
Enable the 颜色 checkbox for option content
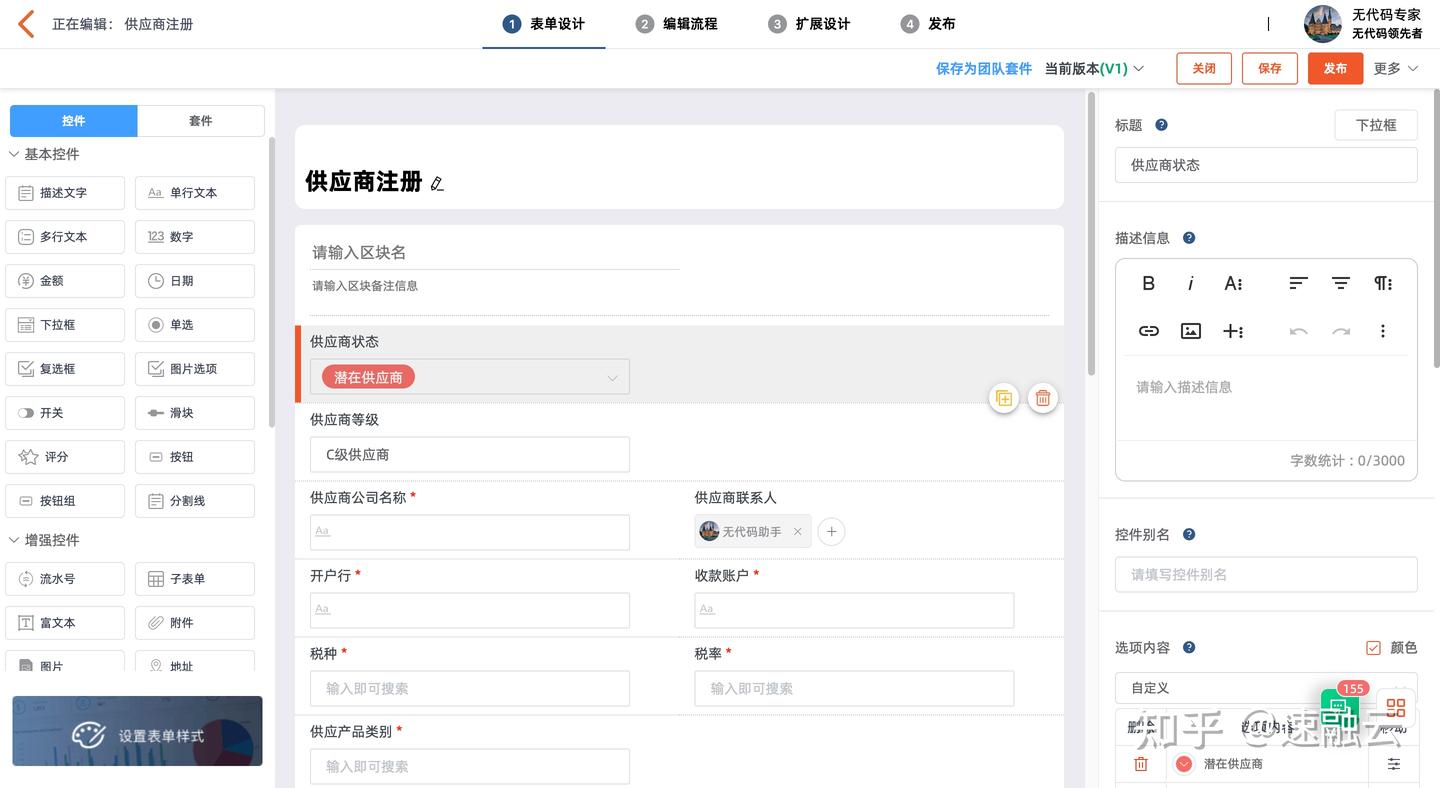(x=1373, y=647)
